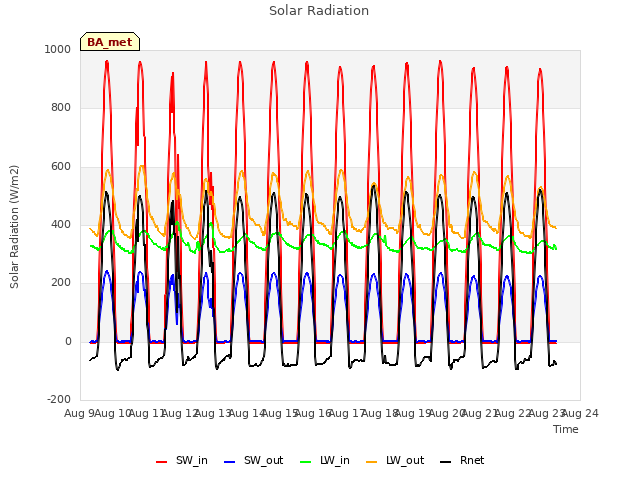Click the 200 y-axis tick label
Screen dimensions: 640x480
point(61,282)
